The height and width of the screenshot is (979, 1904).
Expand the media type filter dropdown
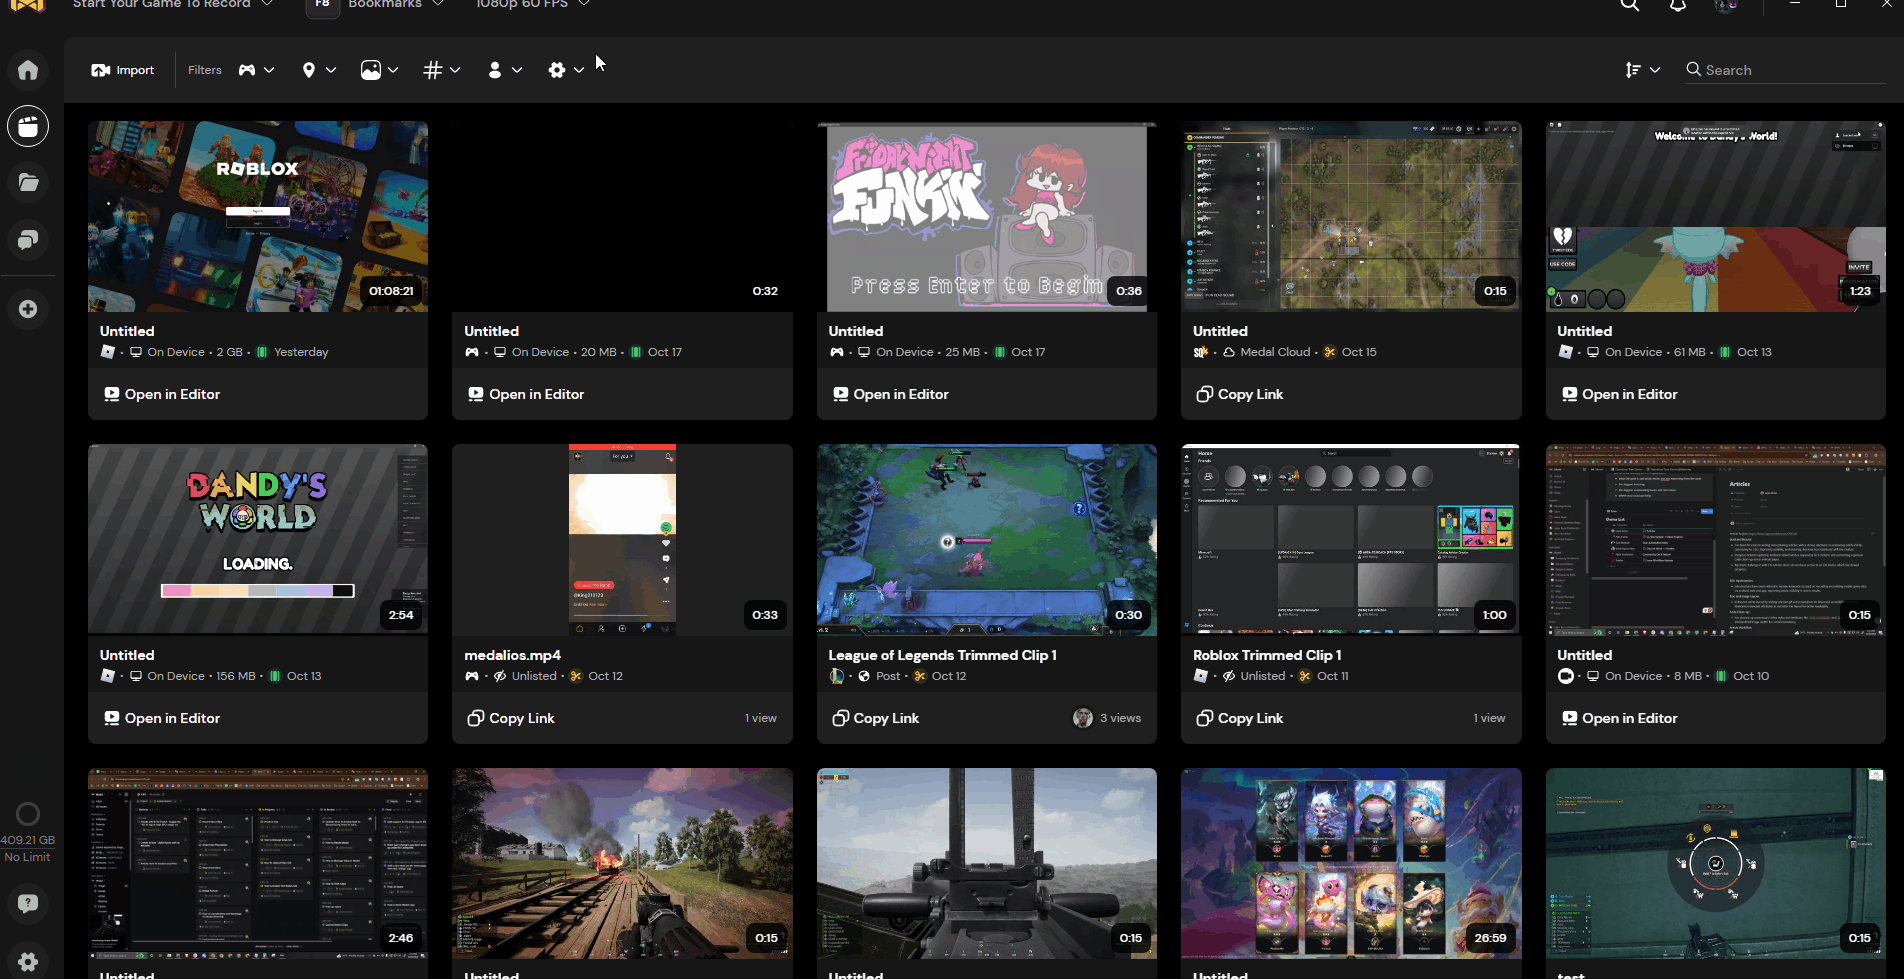[380, 70]
